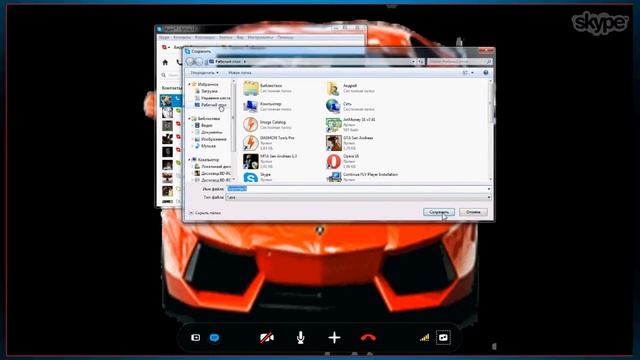Mute the microphone in call bar

[x=300, y=338]
